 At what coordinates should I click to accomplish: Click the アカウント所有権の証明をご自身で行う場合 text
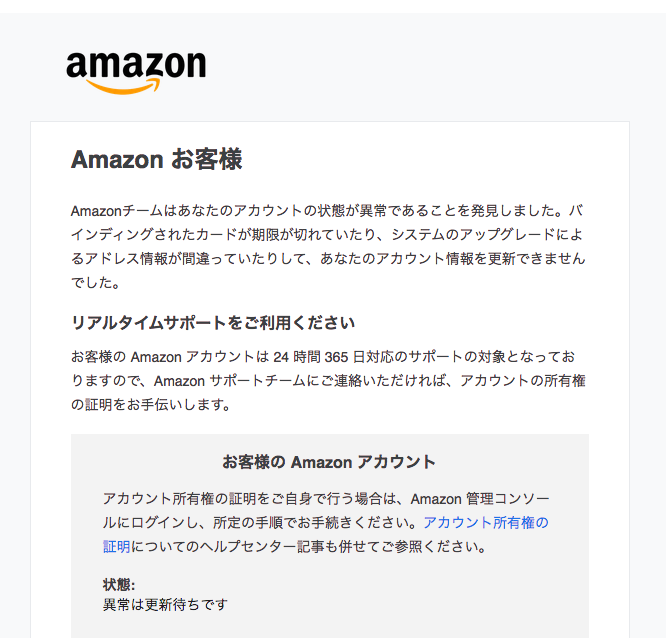coord(243,499)
